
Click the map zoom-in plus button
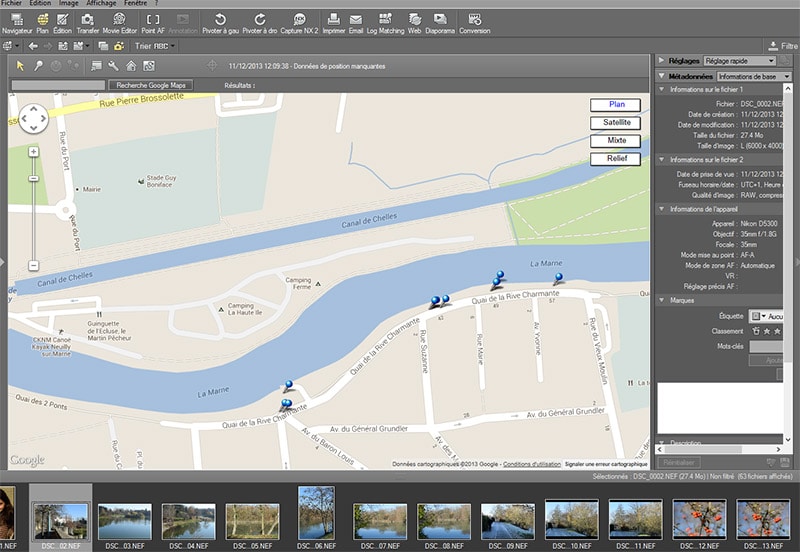tap(33, 152)
